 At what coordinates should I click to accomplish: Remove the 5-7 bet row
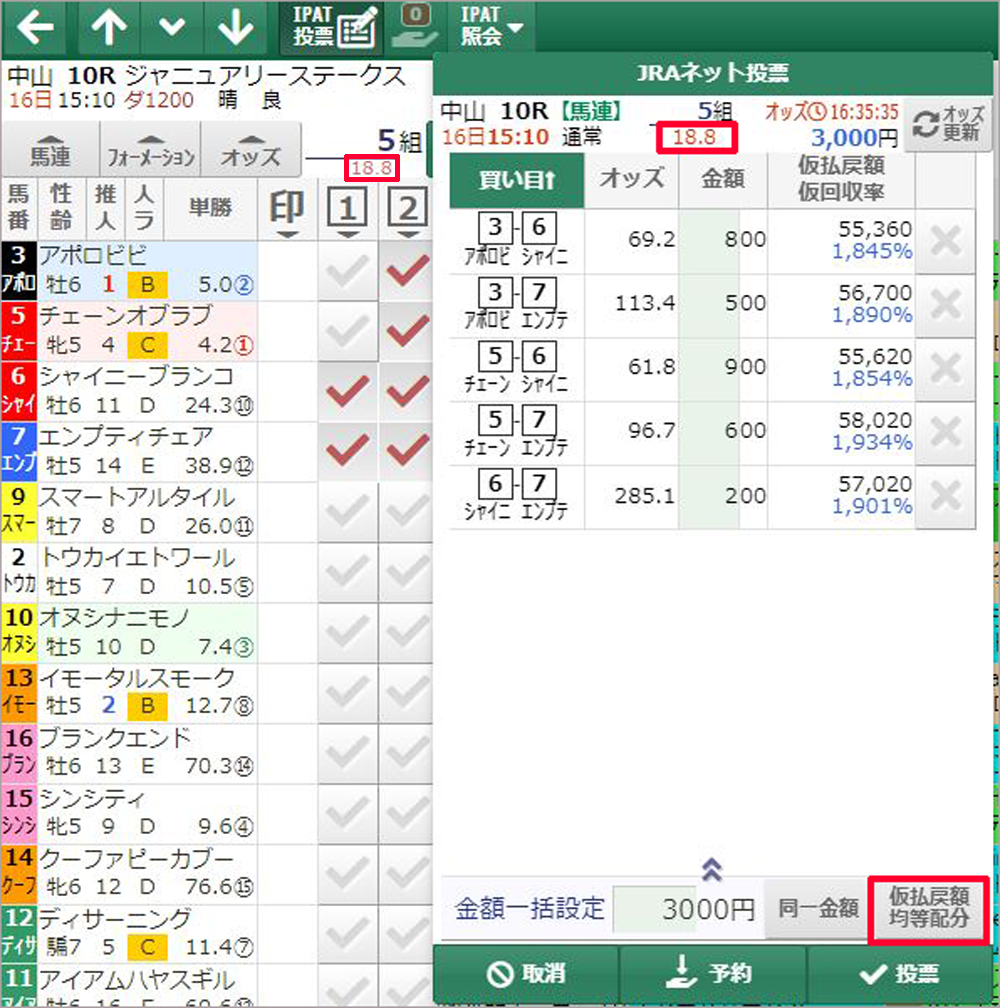pos(945,433)
